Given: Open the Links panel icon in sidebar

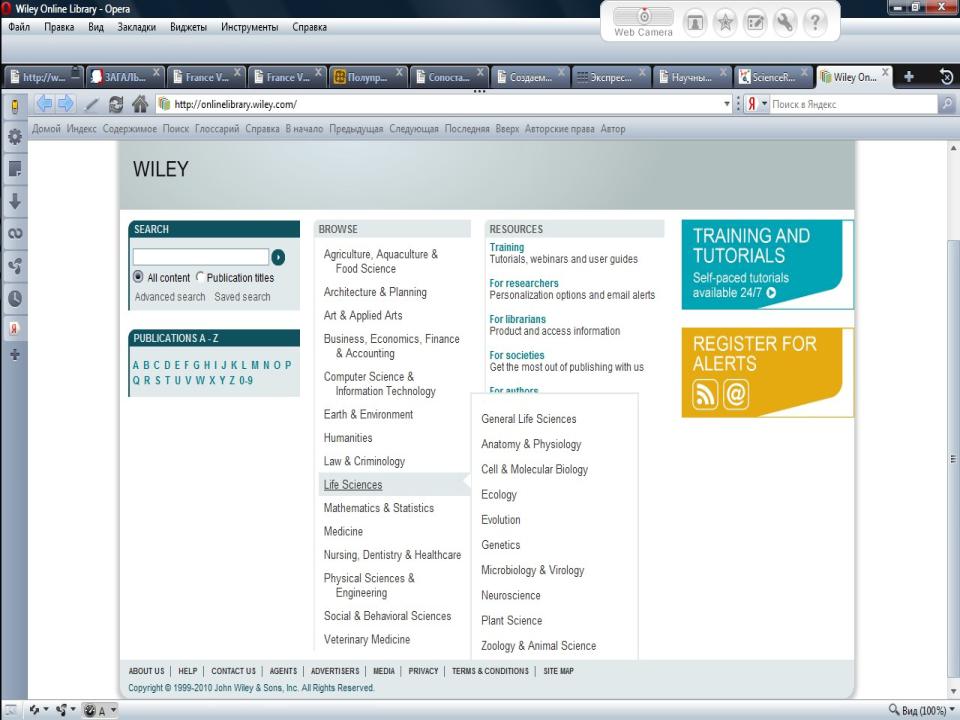Looking at the screenshot, I should tap(15, 233).
